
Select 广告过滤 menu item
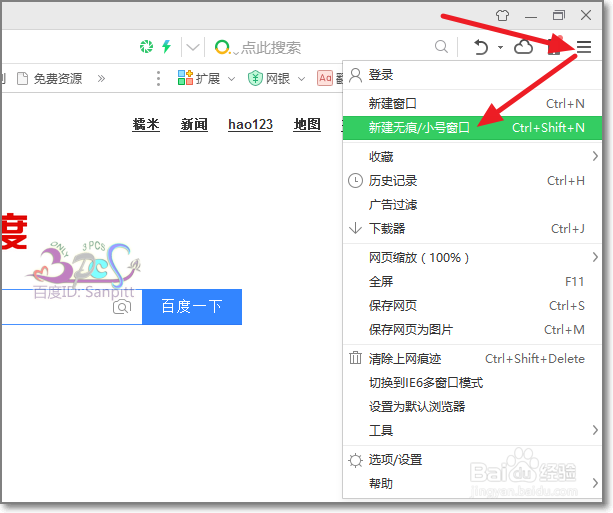point(472,204)
